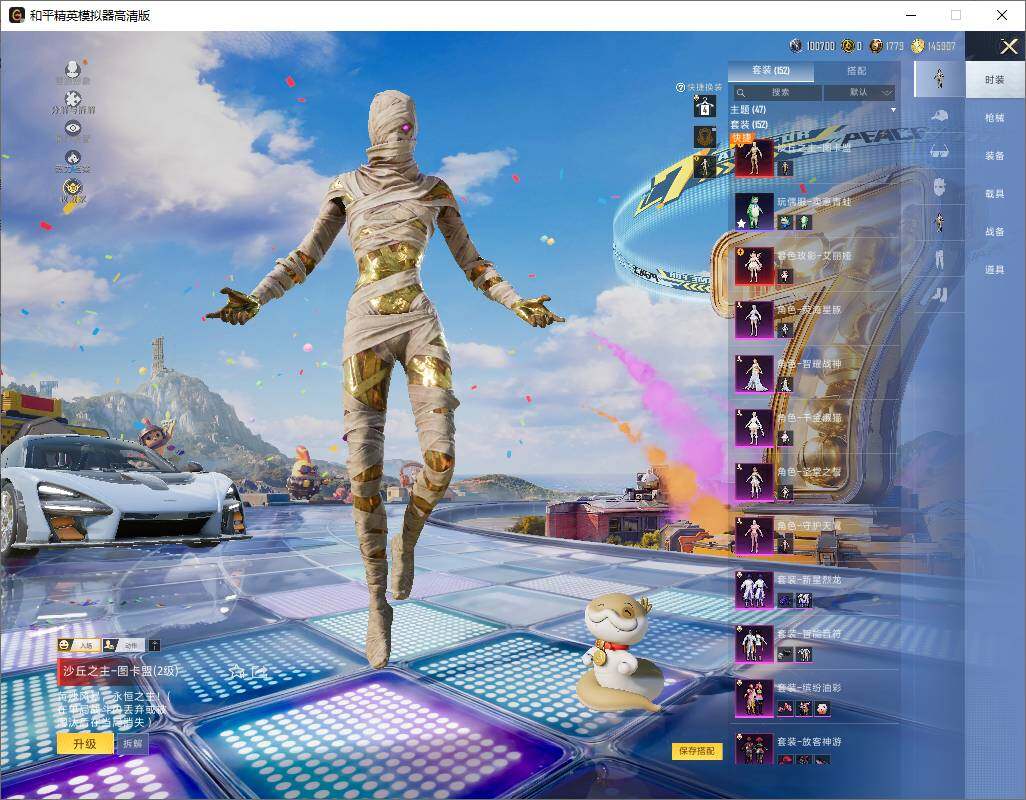This screenshot has width=1026, height=800.
Task: Expand the arrow next to 动作 button
Action: point(154,645)
